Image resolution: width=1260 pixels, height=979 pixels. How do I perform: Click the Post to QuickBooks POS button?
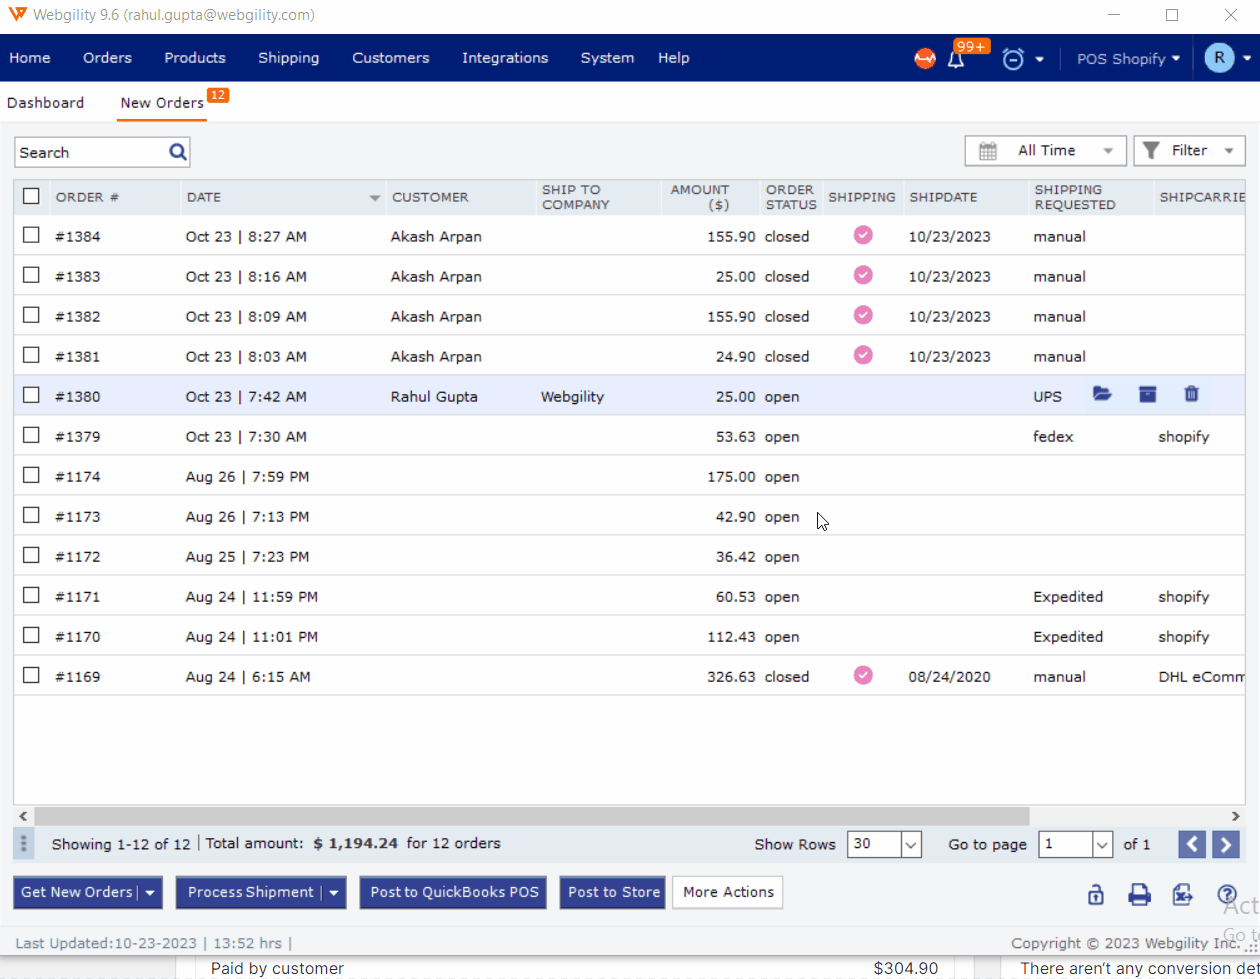coord(453,892)
